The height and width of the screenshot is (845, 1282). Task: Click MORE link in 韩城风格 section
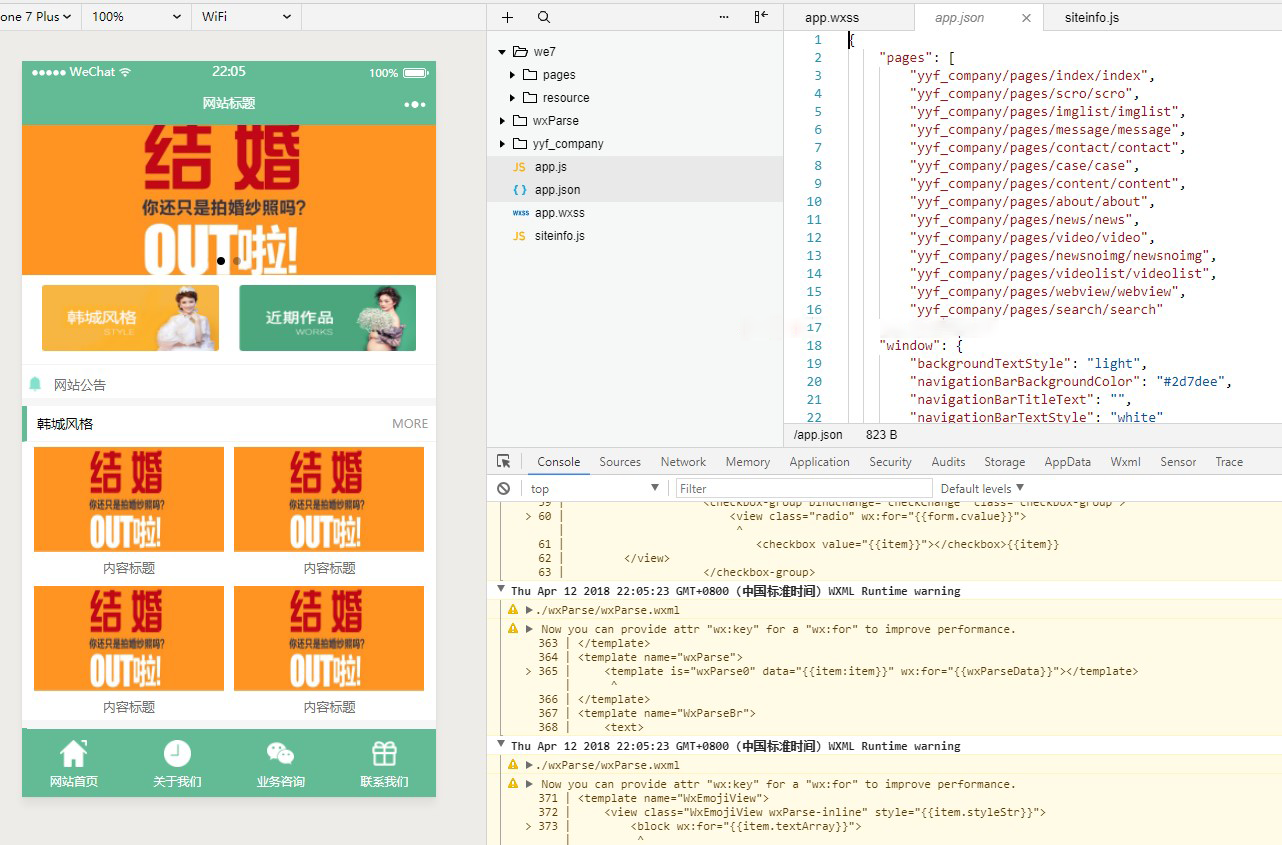pyautogui.click(x=410, y=424)
